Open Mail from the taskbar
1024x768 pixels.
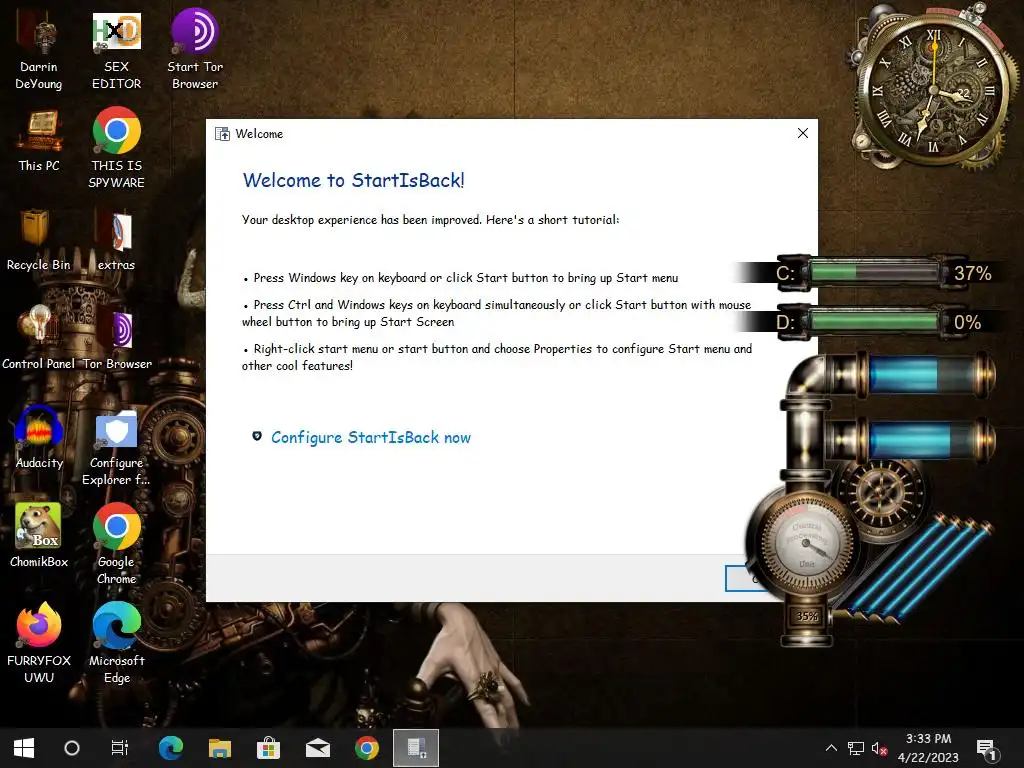pos(318,748)
